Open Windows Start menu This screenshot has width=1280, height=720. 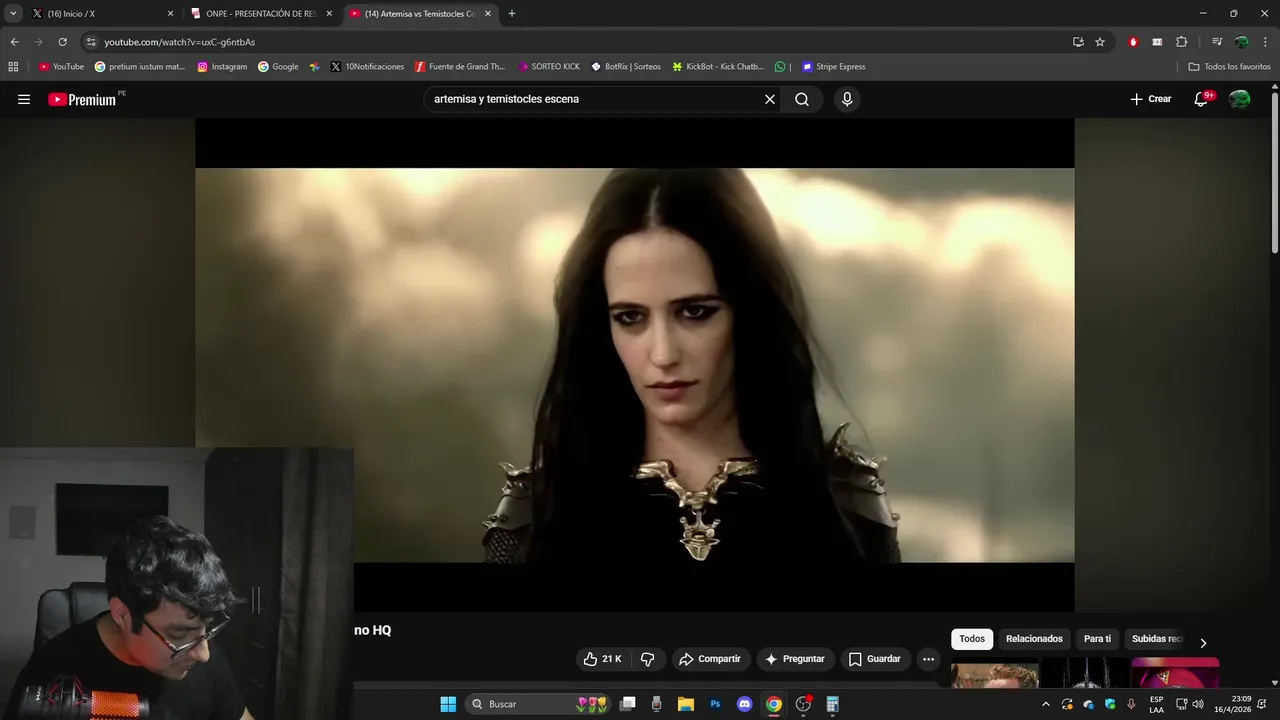448,704
